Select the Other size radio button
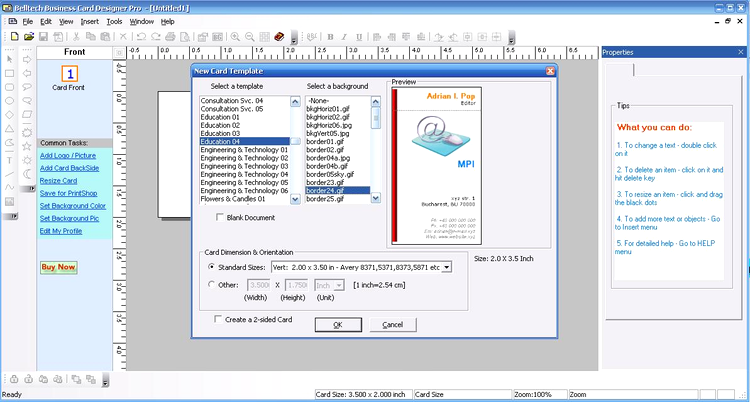Screen dimensions: 750x402 pos(211,285)
